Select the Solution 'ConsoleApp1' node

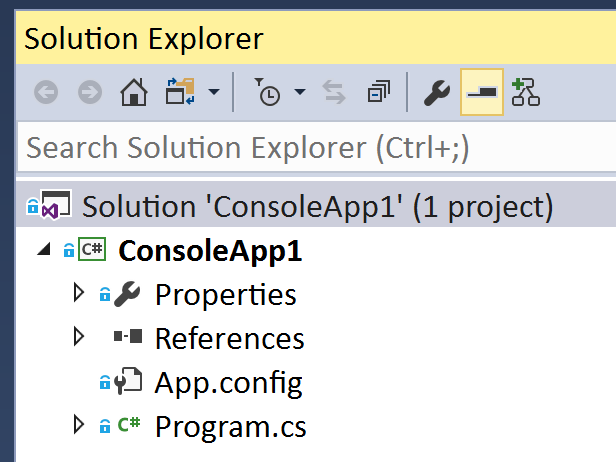(x=317, y=207)
